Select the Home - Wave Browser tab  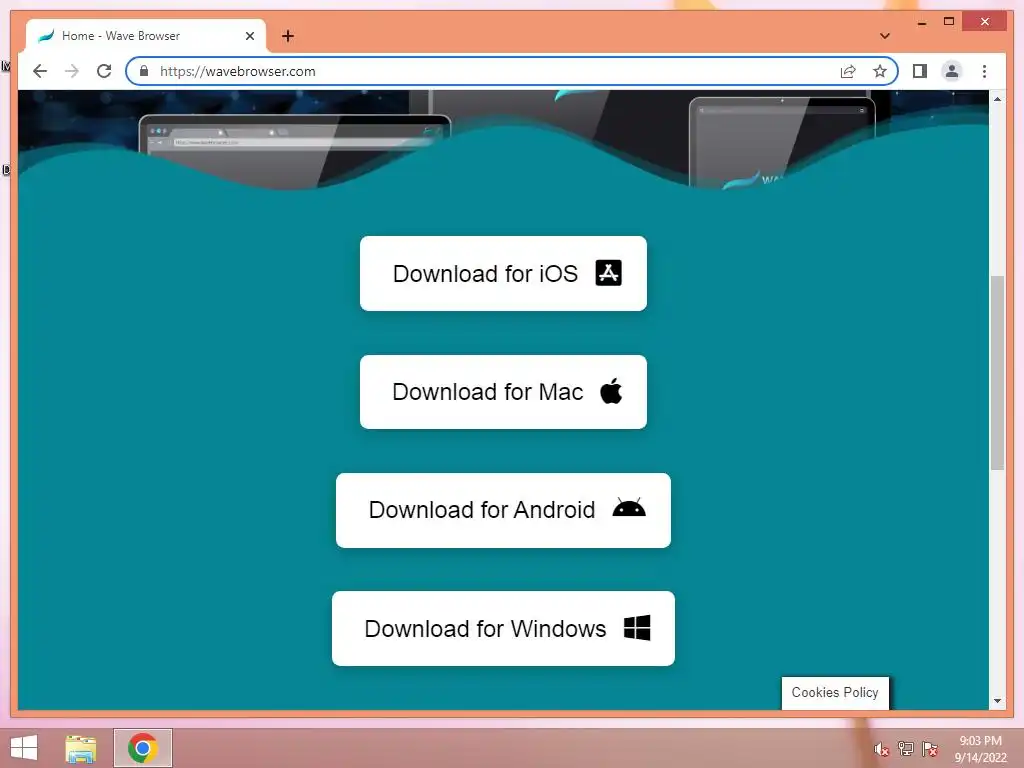146,36
